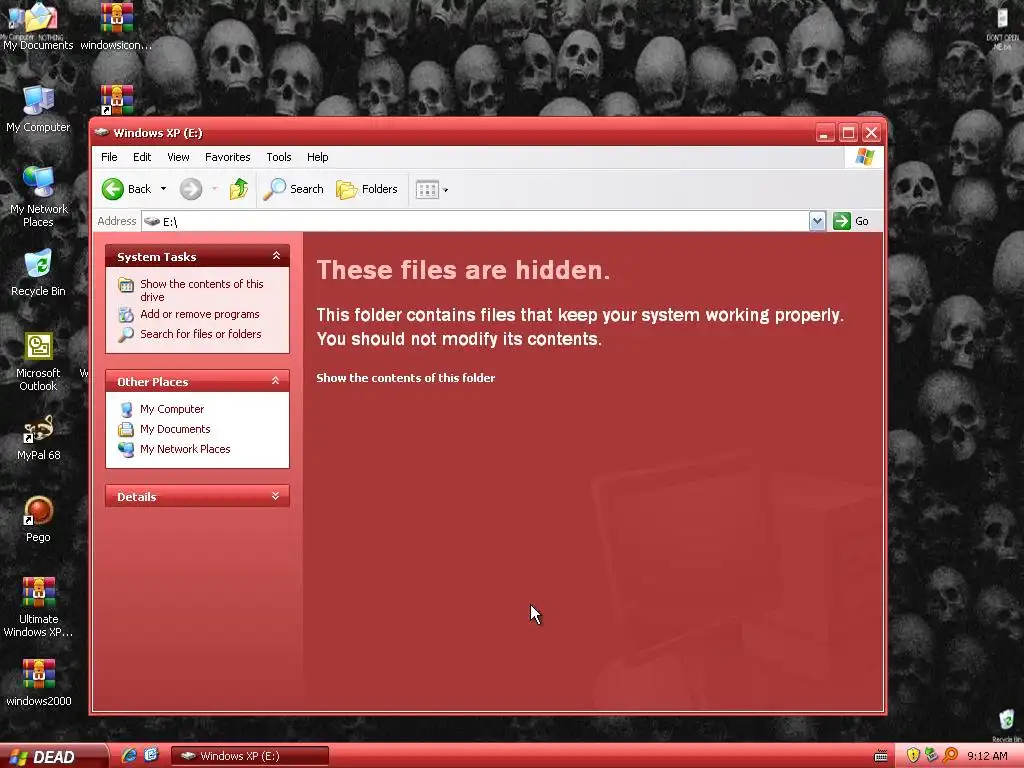This screenshot has width=1024, height=768.
Task: Click the Windows XP (E:) taskbar button
Action: coord(249,756)
